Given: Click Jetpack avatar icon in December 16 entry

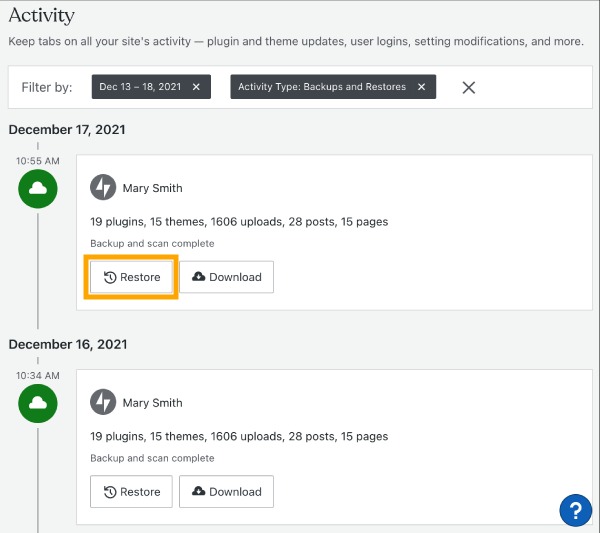Looking at the screenshot, I should coord(103,402).
